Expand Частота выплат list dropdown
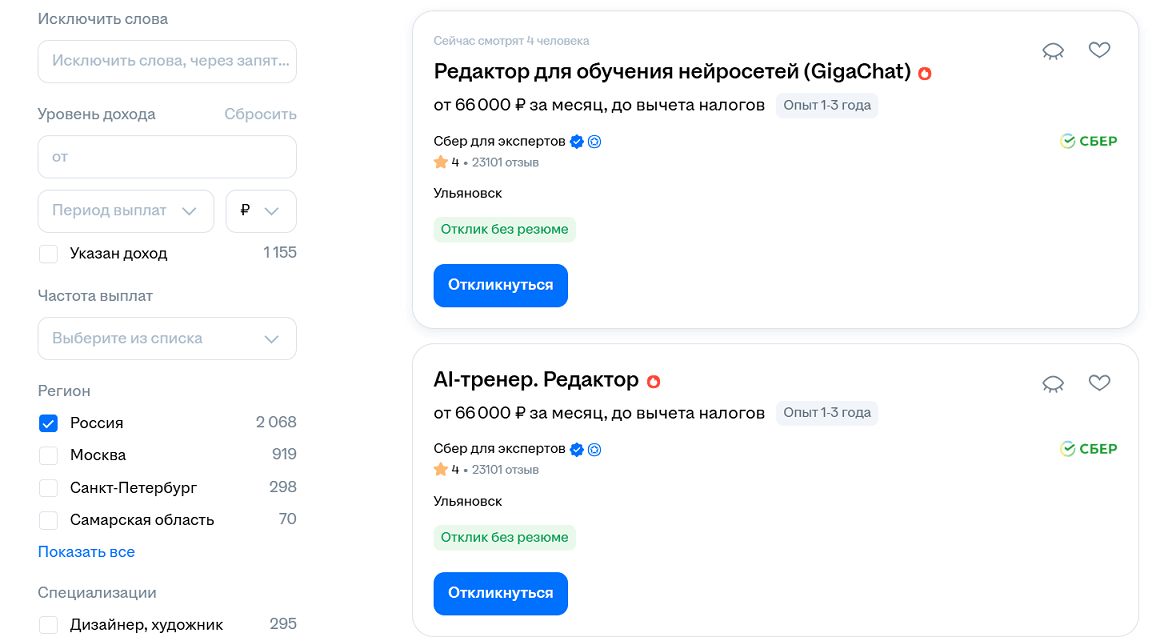Viewport: 1164px width, 637px height. pyautogui.click(x=167, y=339)
